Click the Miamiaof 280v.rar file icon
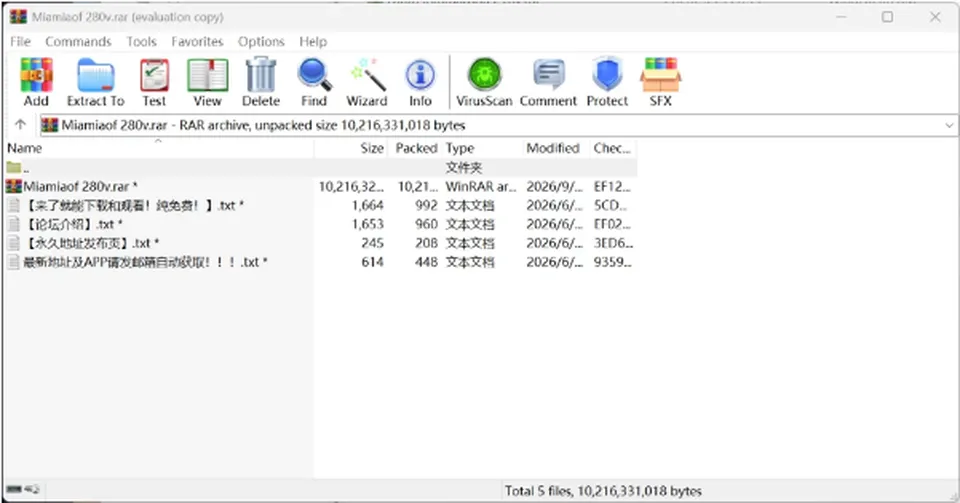 pyautogui.click(x=13, y=186)
